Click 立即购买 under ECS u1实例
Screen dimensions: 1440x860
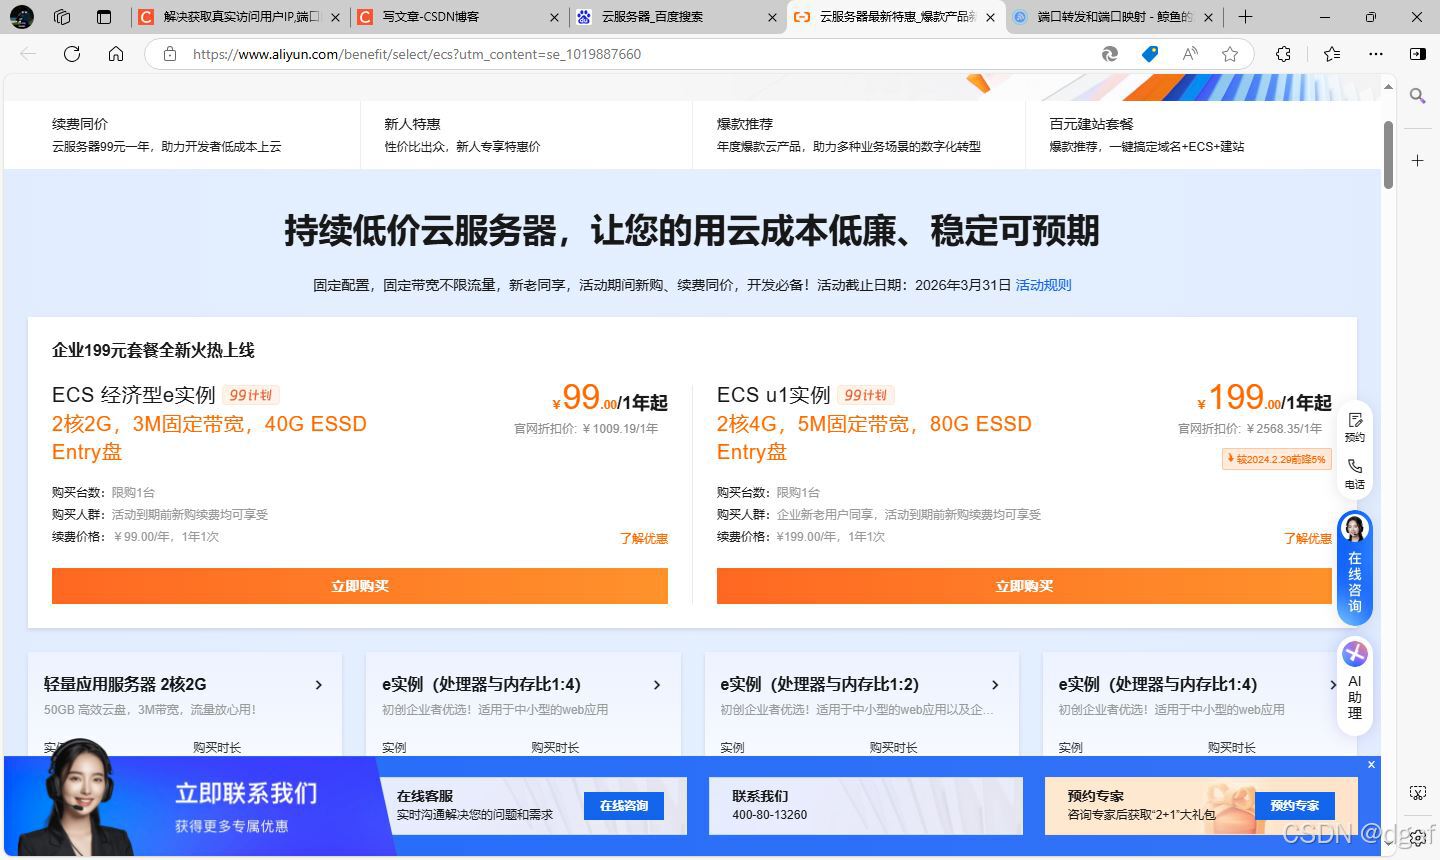click(x=1023, y=586)
